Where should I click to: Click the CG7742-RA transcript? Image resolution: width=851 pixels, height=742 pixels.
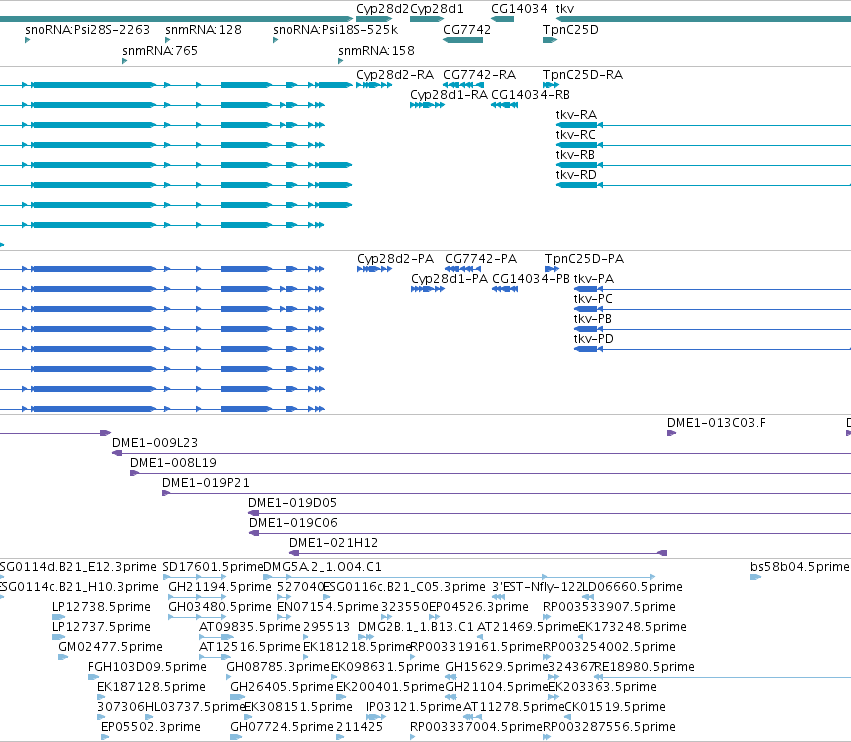pos(463,85)
